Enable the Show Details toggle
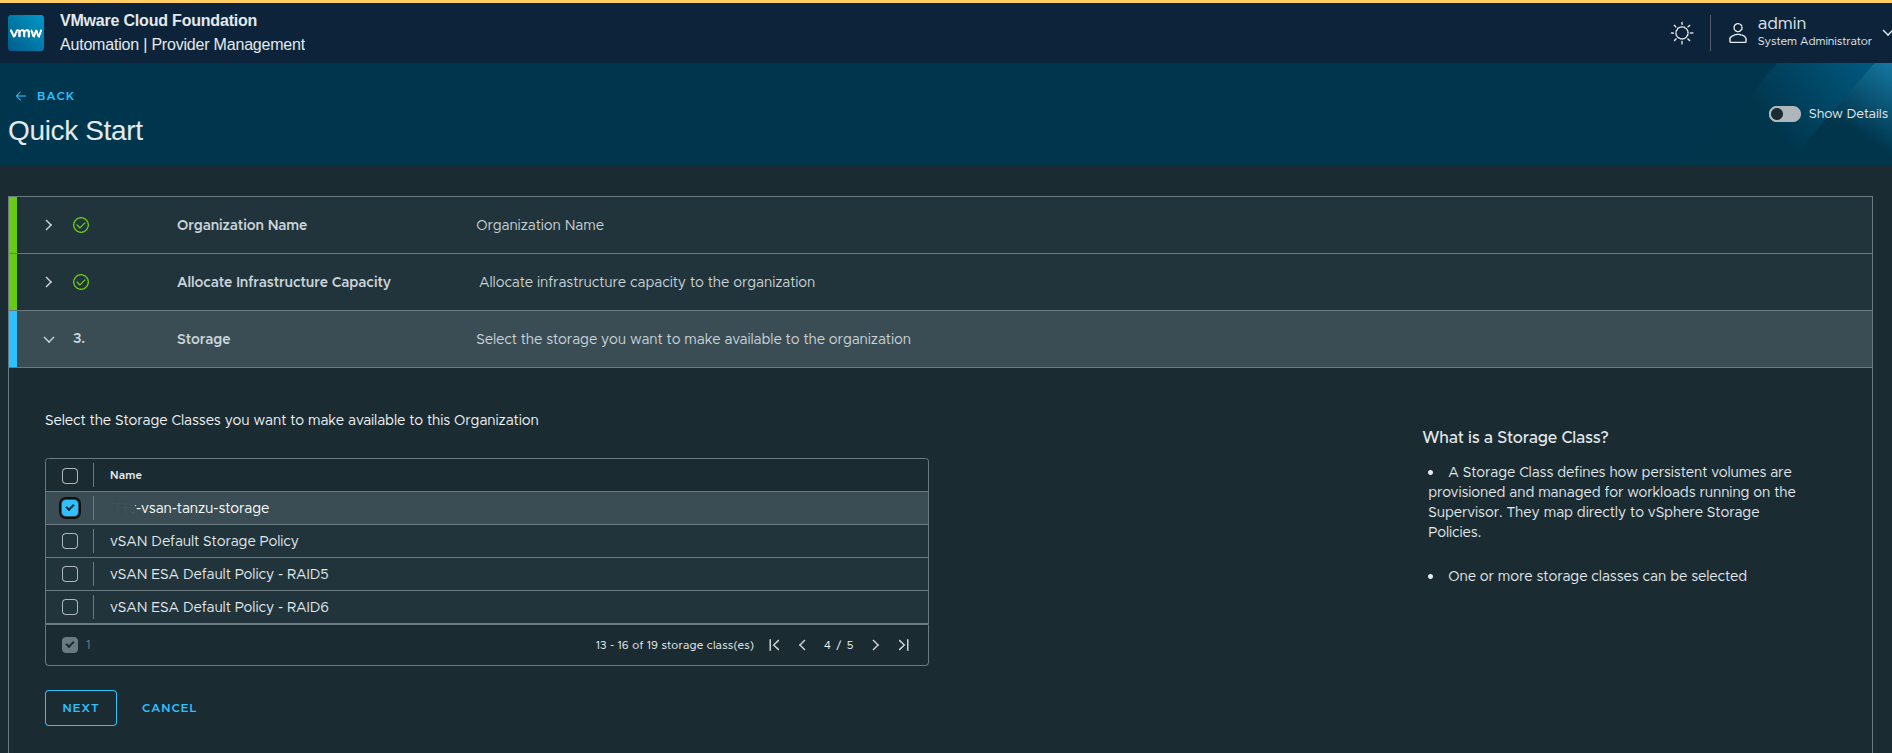The height and width of the screenshot is (753, 1892). [x=1784, y=114]
